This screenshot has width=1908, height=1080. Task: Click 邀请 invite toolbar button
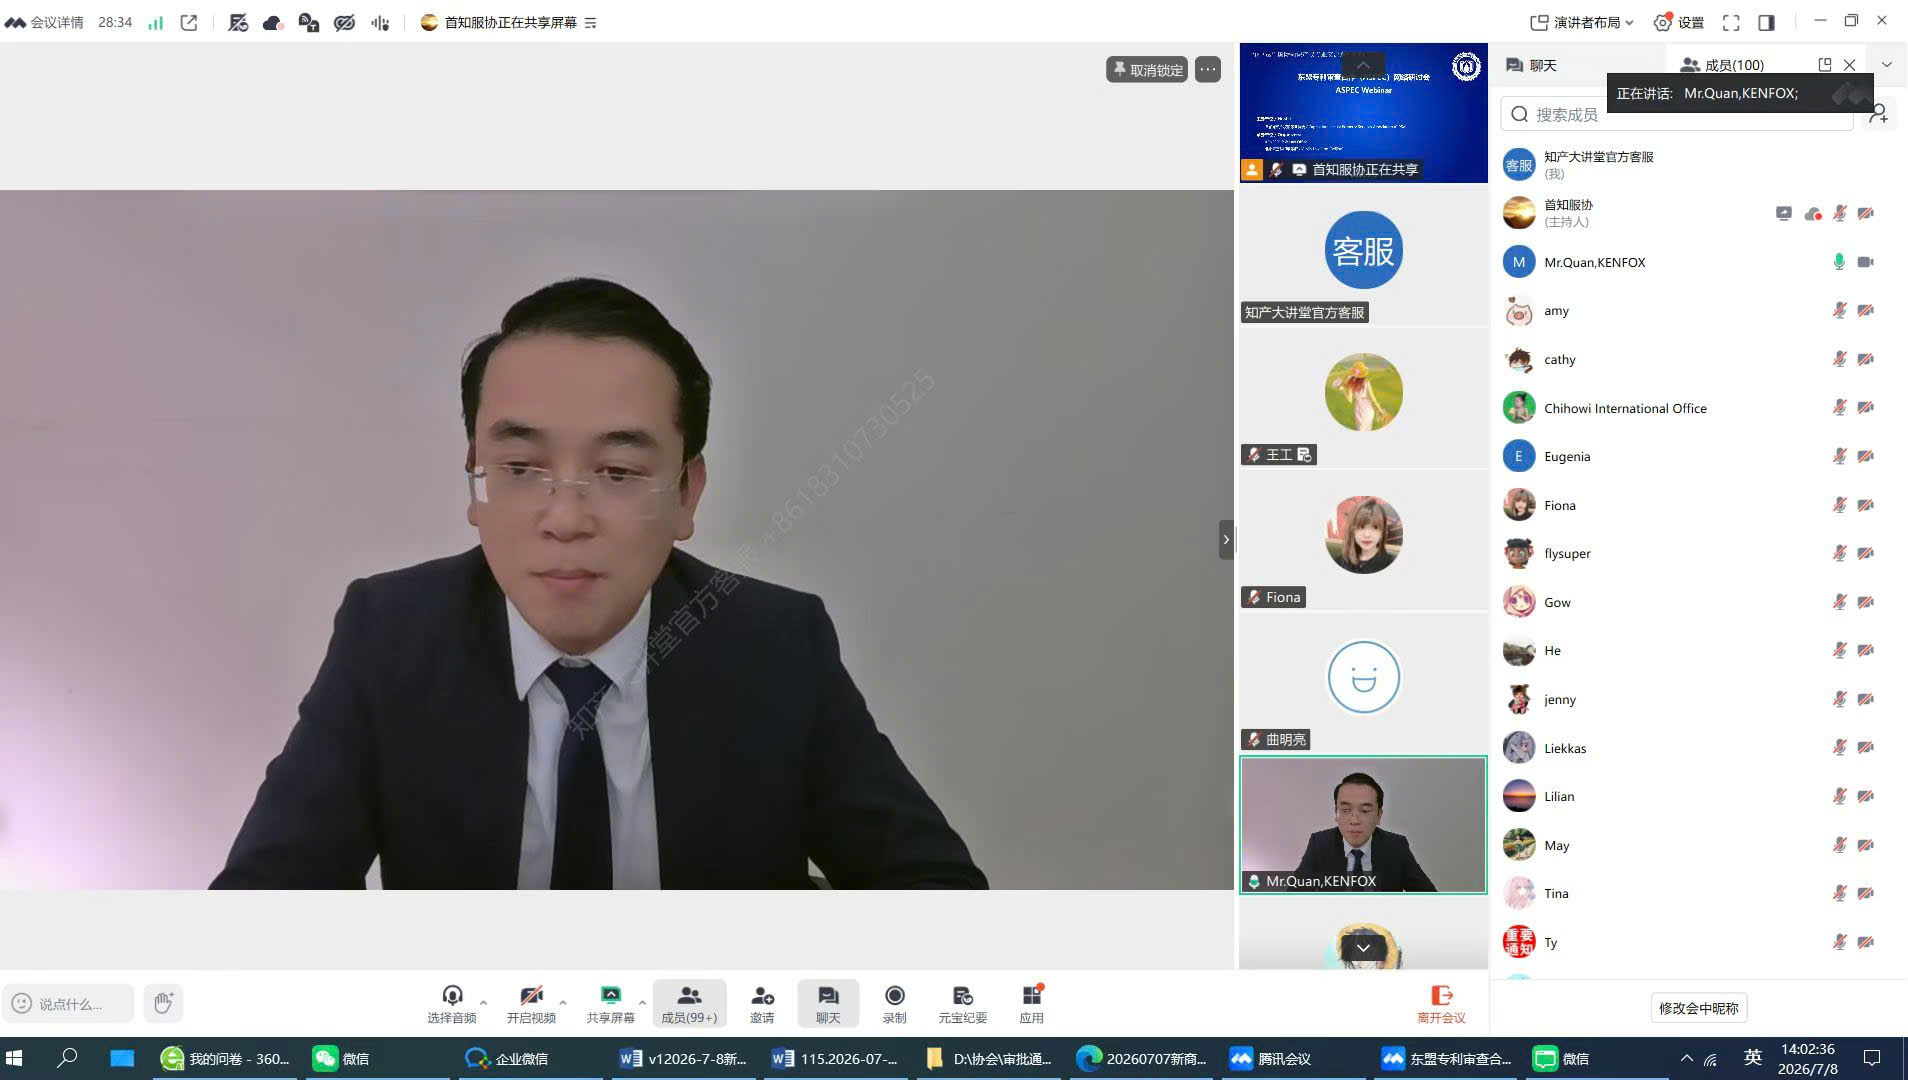(x=762, y=1004)
